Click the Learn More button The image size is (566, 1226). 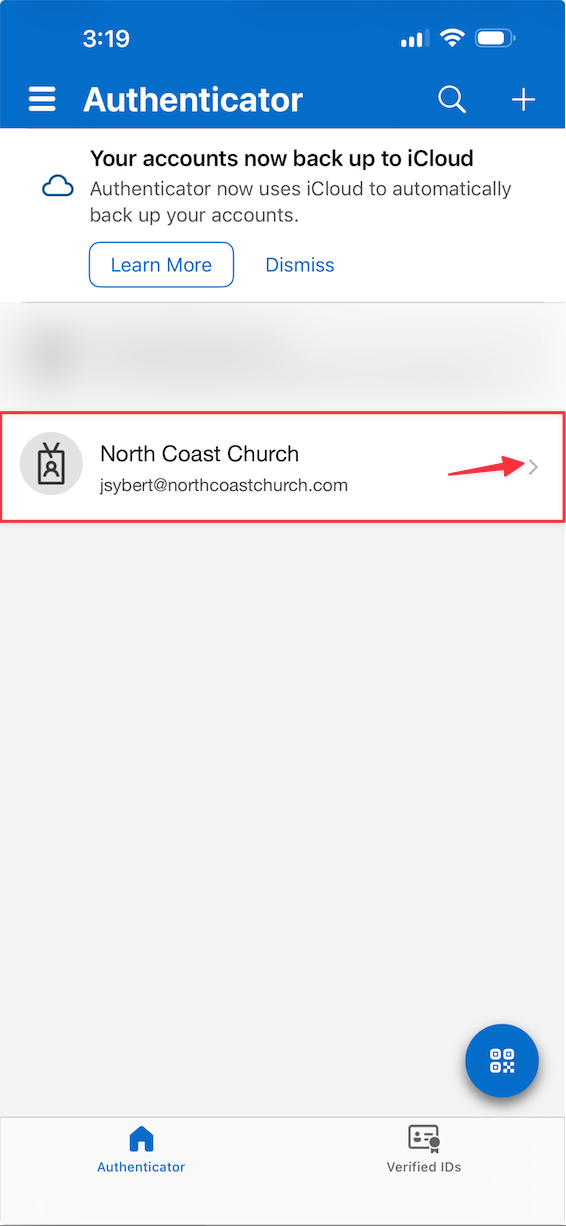point(161,265)
